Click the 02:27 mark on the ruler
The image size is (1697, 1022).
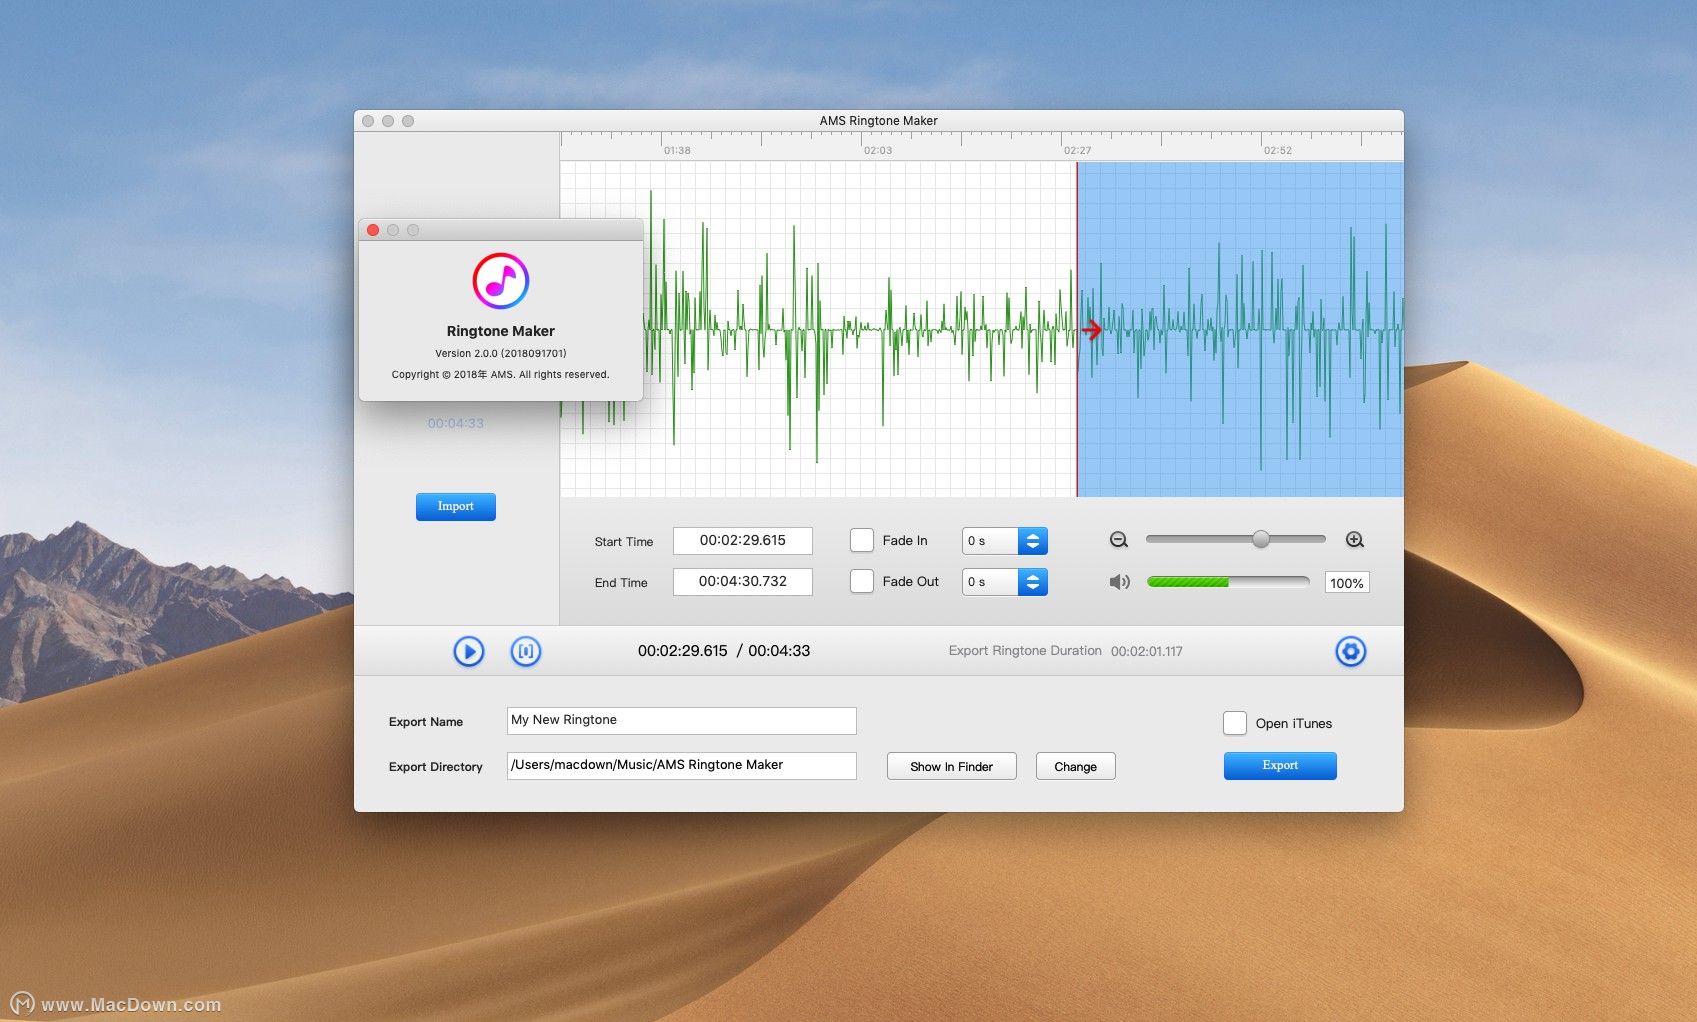[x=1078, y=151]
